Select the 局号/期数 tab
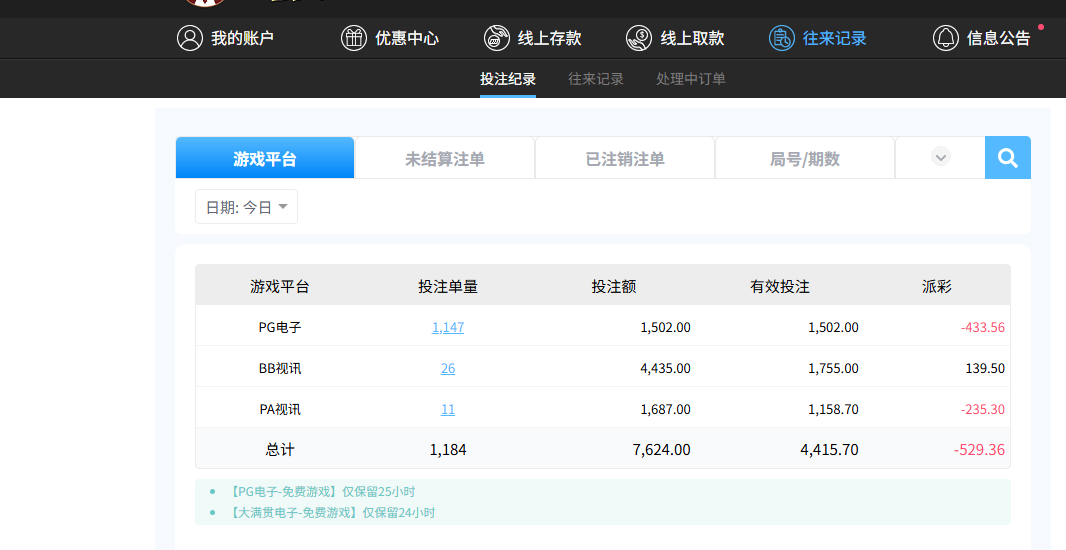 tap(804, 158)
